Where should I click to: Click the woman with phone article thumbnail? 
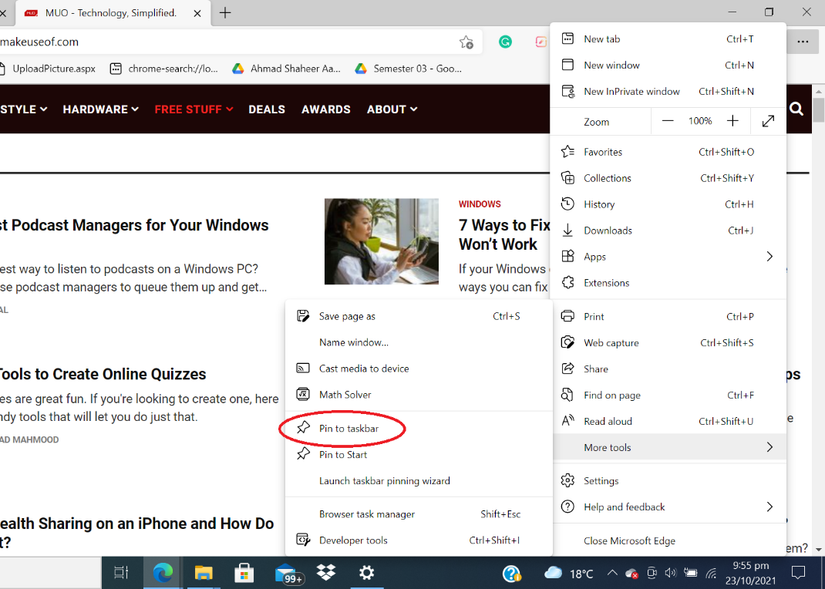[381, 241]
